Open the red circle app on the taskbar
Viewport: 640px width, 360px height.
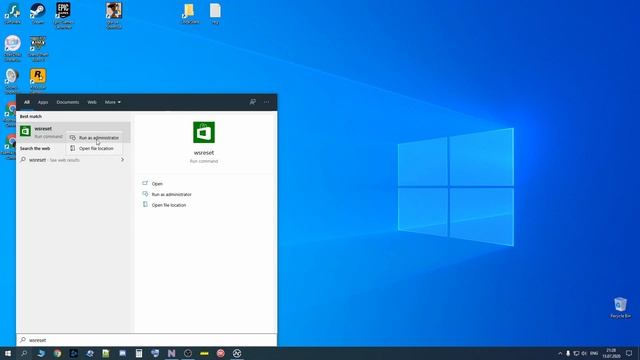[220, 353]
